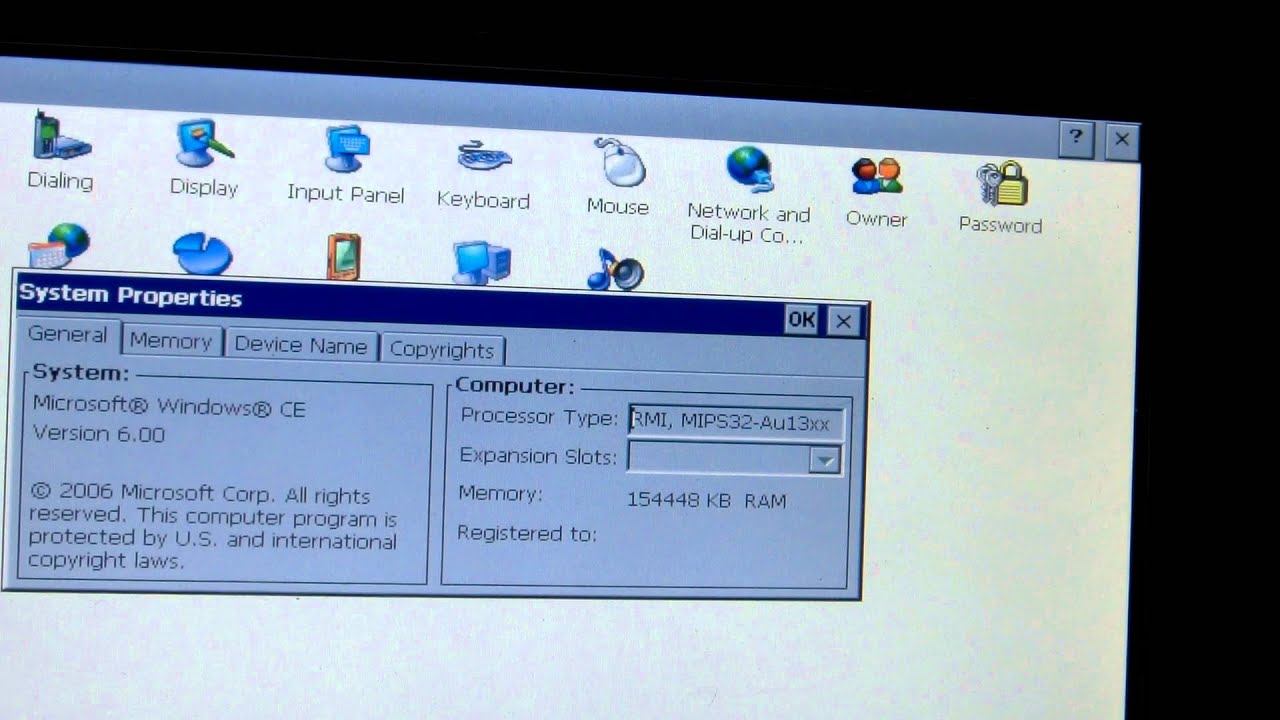
Task: Click the globe and calendar icon below Dialing
Action: 59,245
